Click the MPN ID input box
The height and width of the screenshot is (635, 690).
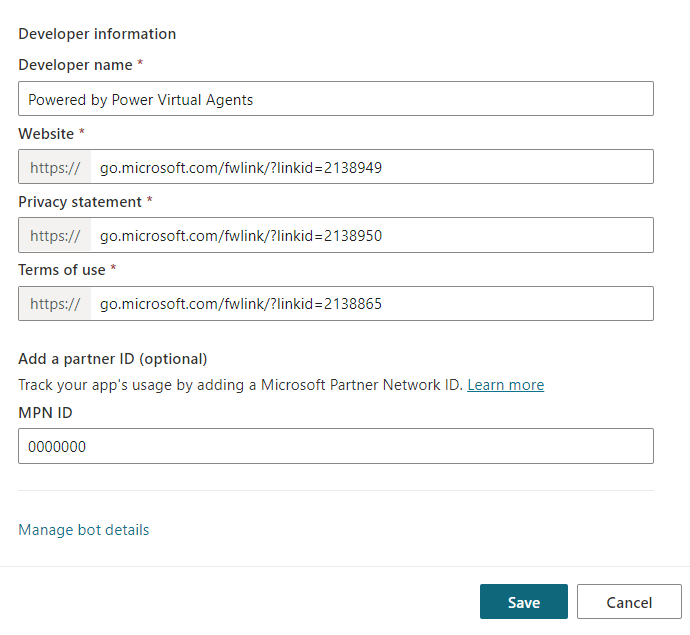[335, 447]
